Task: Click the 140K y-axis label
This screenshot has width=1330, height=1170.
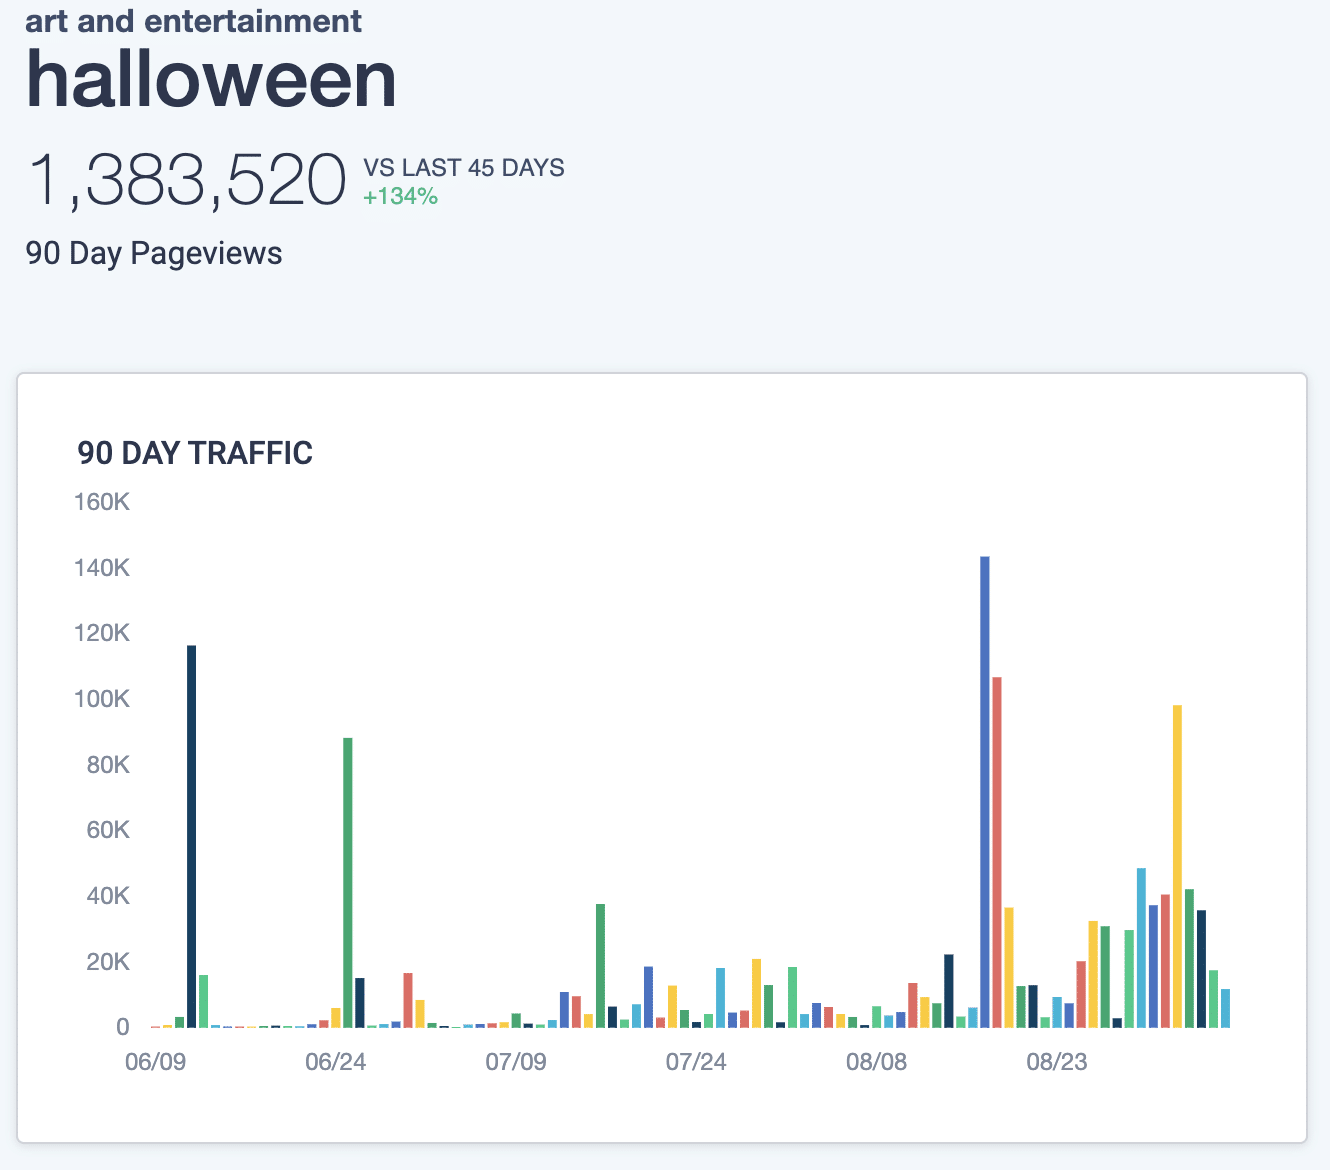Action: tap(102, 568)
